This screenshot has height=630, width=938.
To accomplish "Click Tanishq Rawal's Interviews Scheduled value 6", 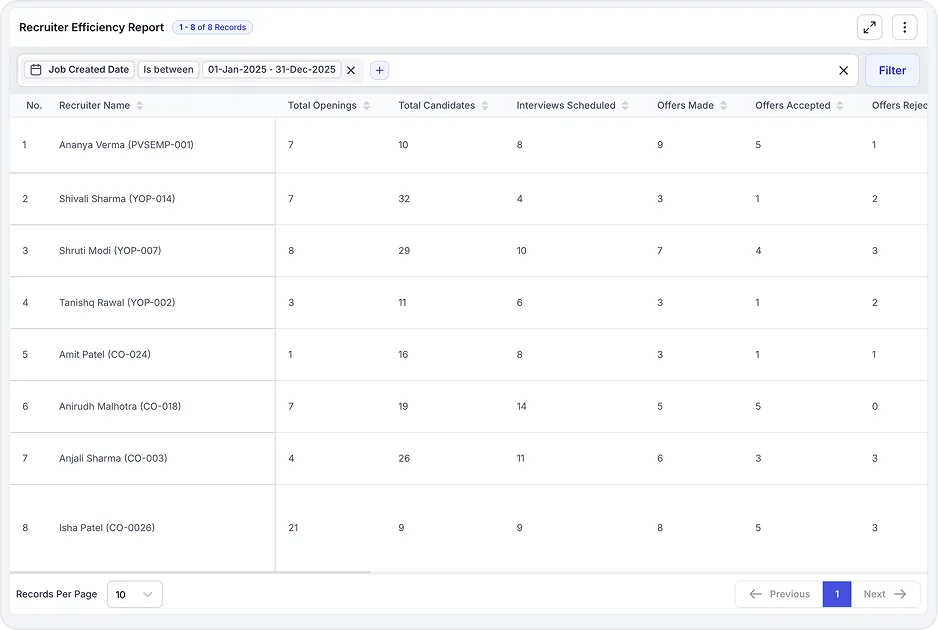I will tap(519, 303).
